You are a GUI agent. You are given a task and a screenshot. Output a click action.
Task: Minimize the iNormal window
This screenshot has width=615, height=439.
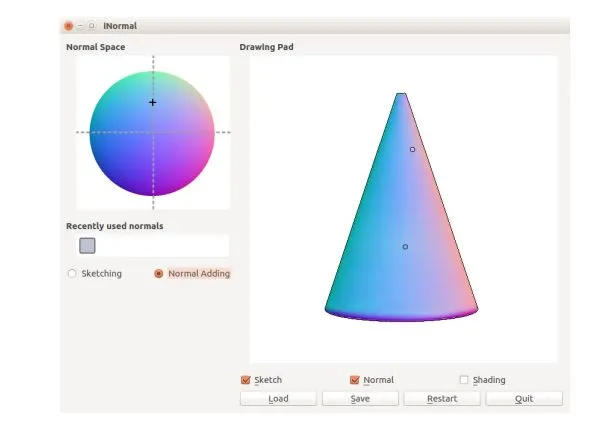80,26
